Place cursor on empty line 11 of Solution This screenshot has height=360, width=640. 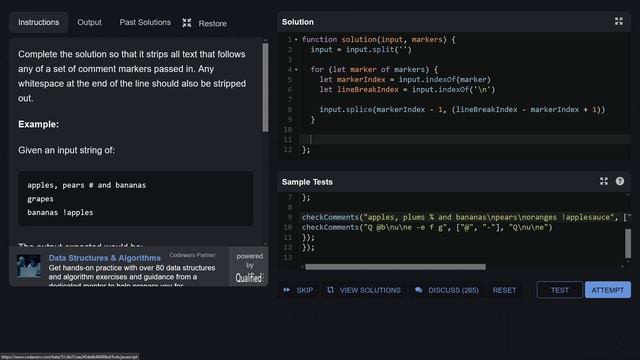coord(465,140)
